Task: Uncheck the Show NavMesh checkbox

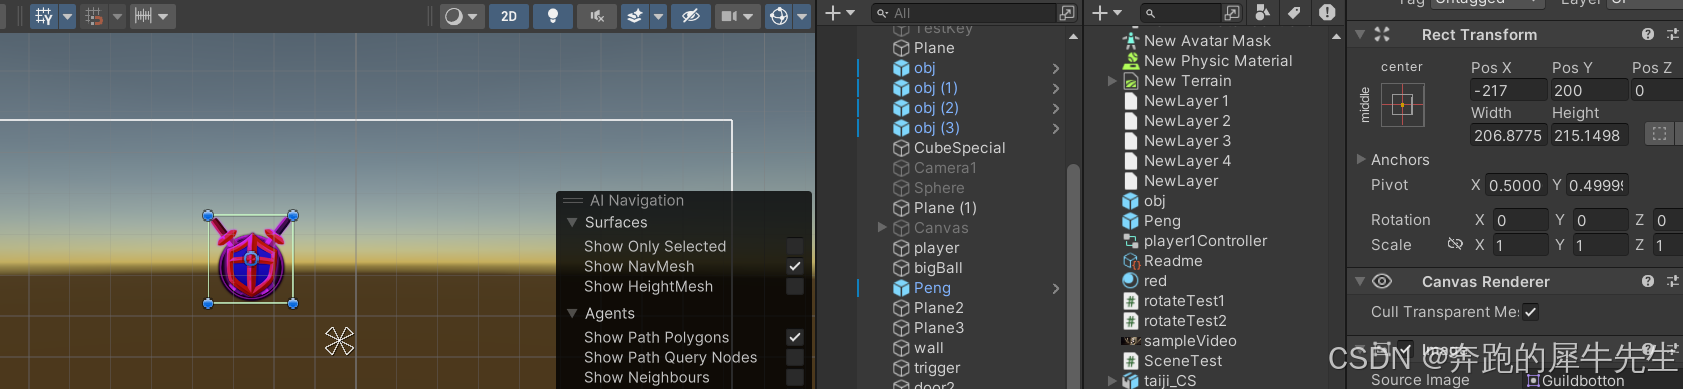Action: coord(795,266)
